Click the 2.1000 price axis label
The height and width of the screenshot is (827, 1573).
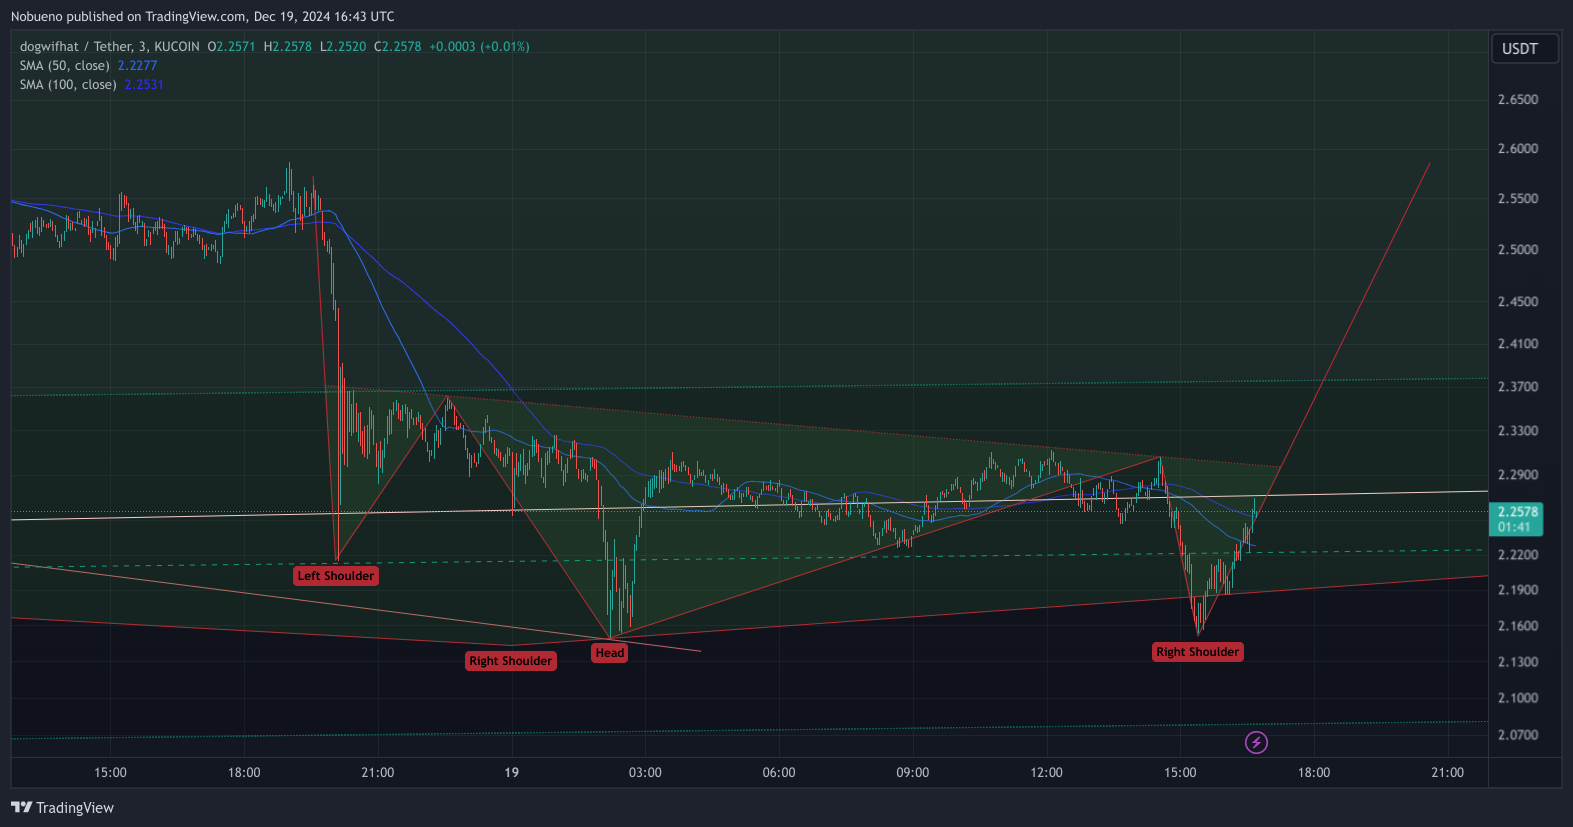(x=1517, y=698)
